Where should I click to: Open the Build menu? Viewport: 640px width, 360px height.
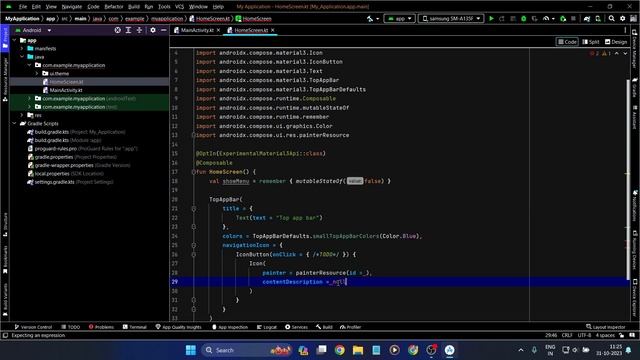tap(134, 7)
